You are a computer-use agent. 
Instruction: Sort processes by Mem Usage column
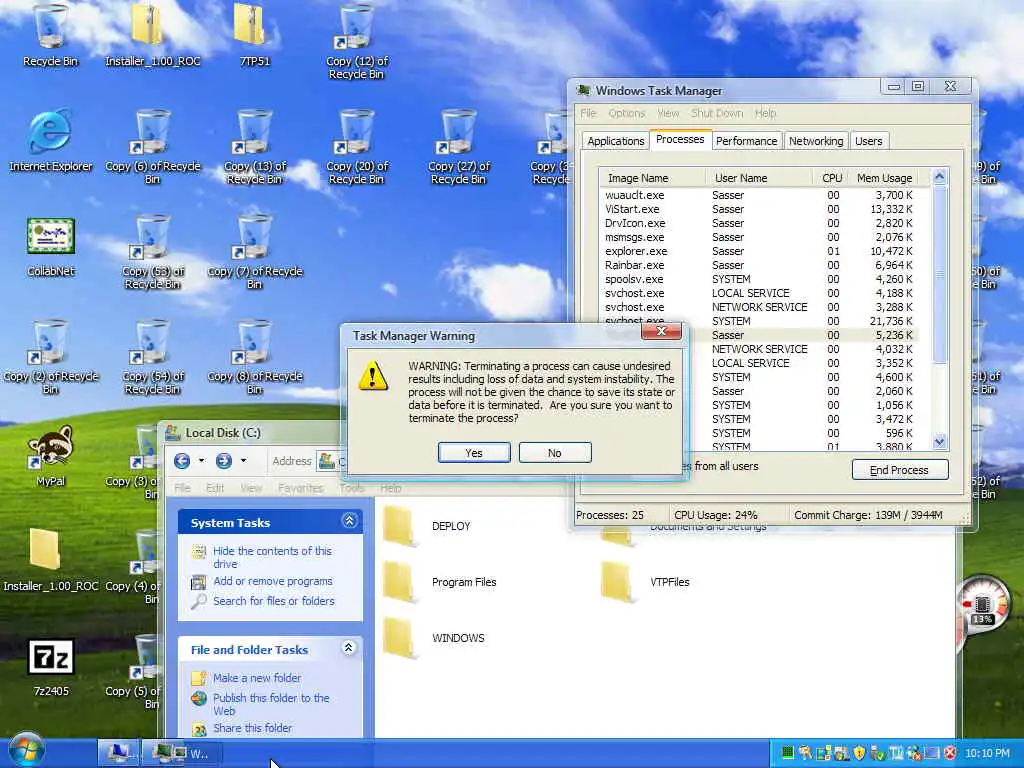[x=884, y=178]
